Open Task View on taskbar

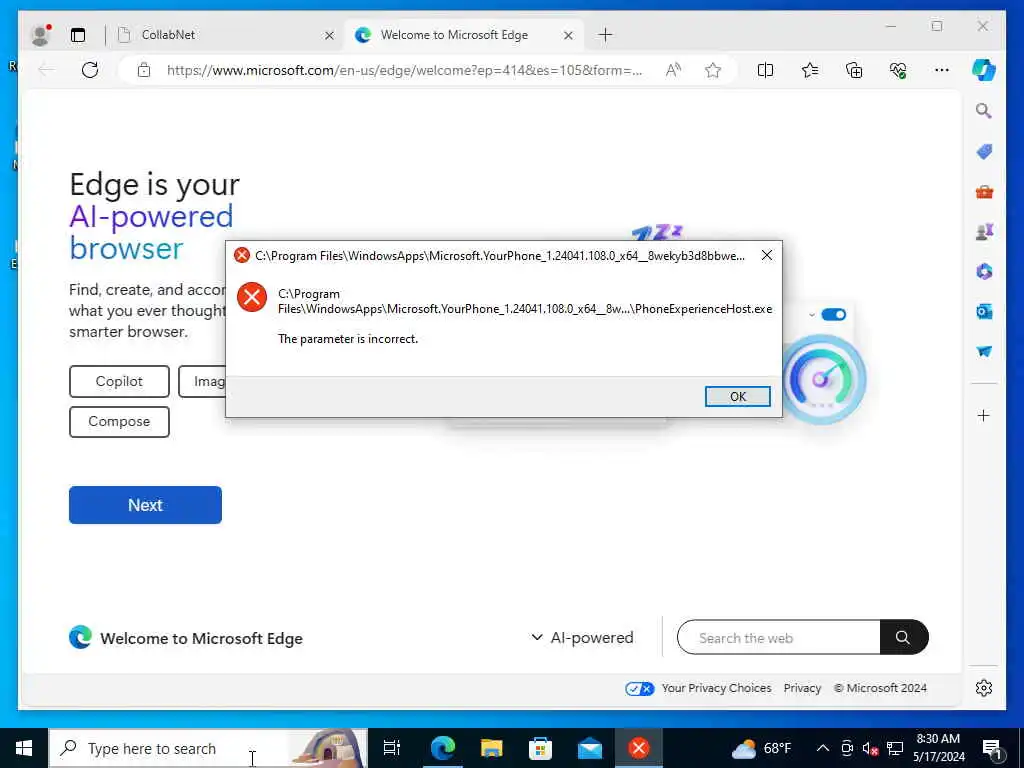tap(392, 748)
